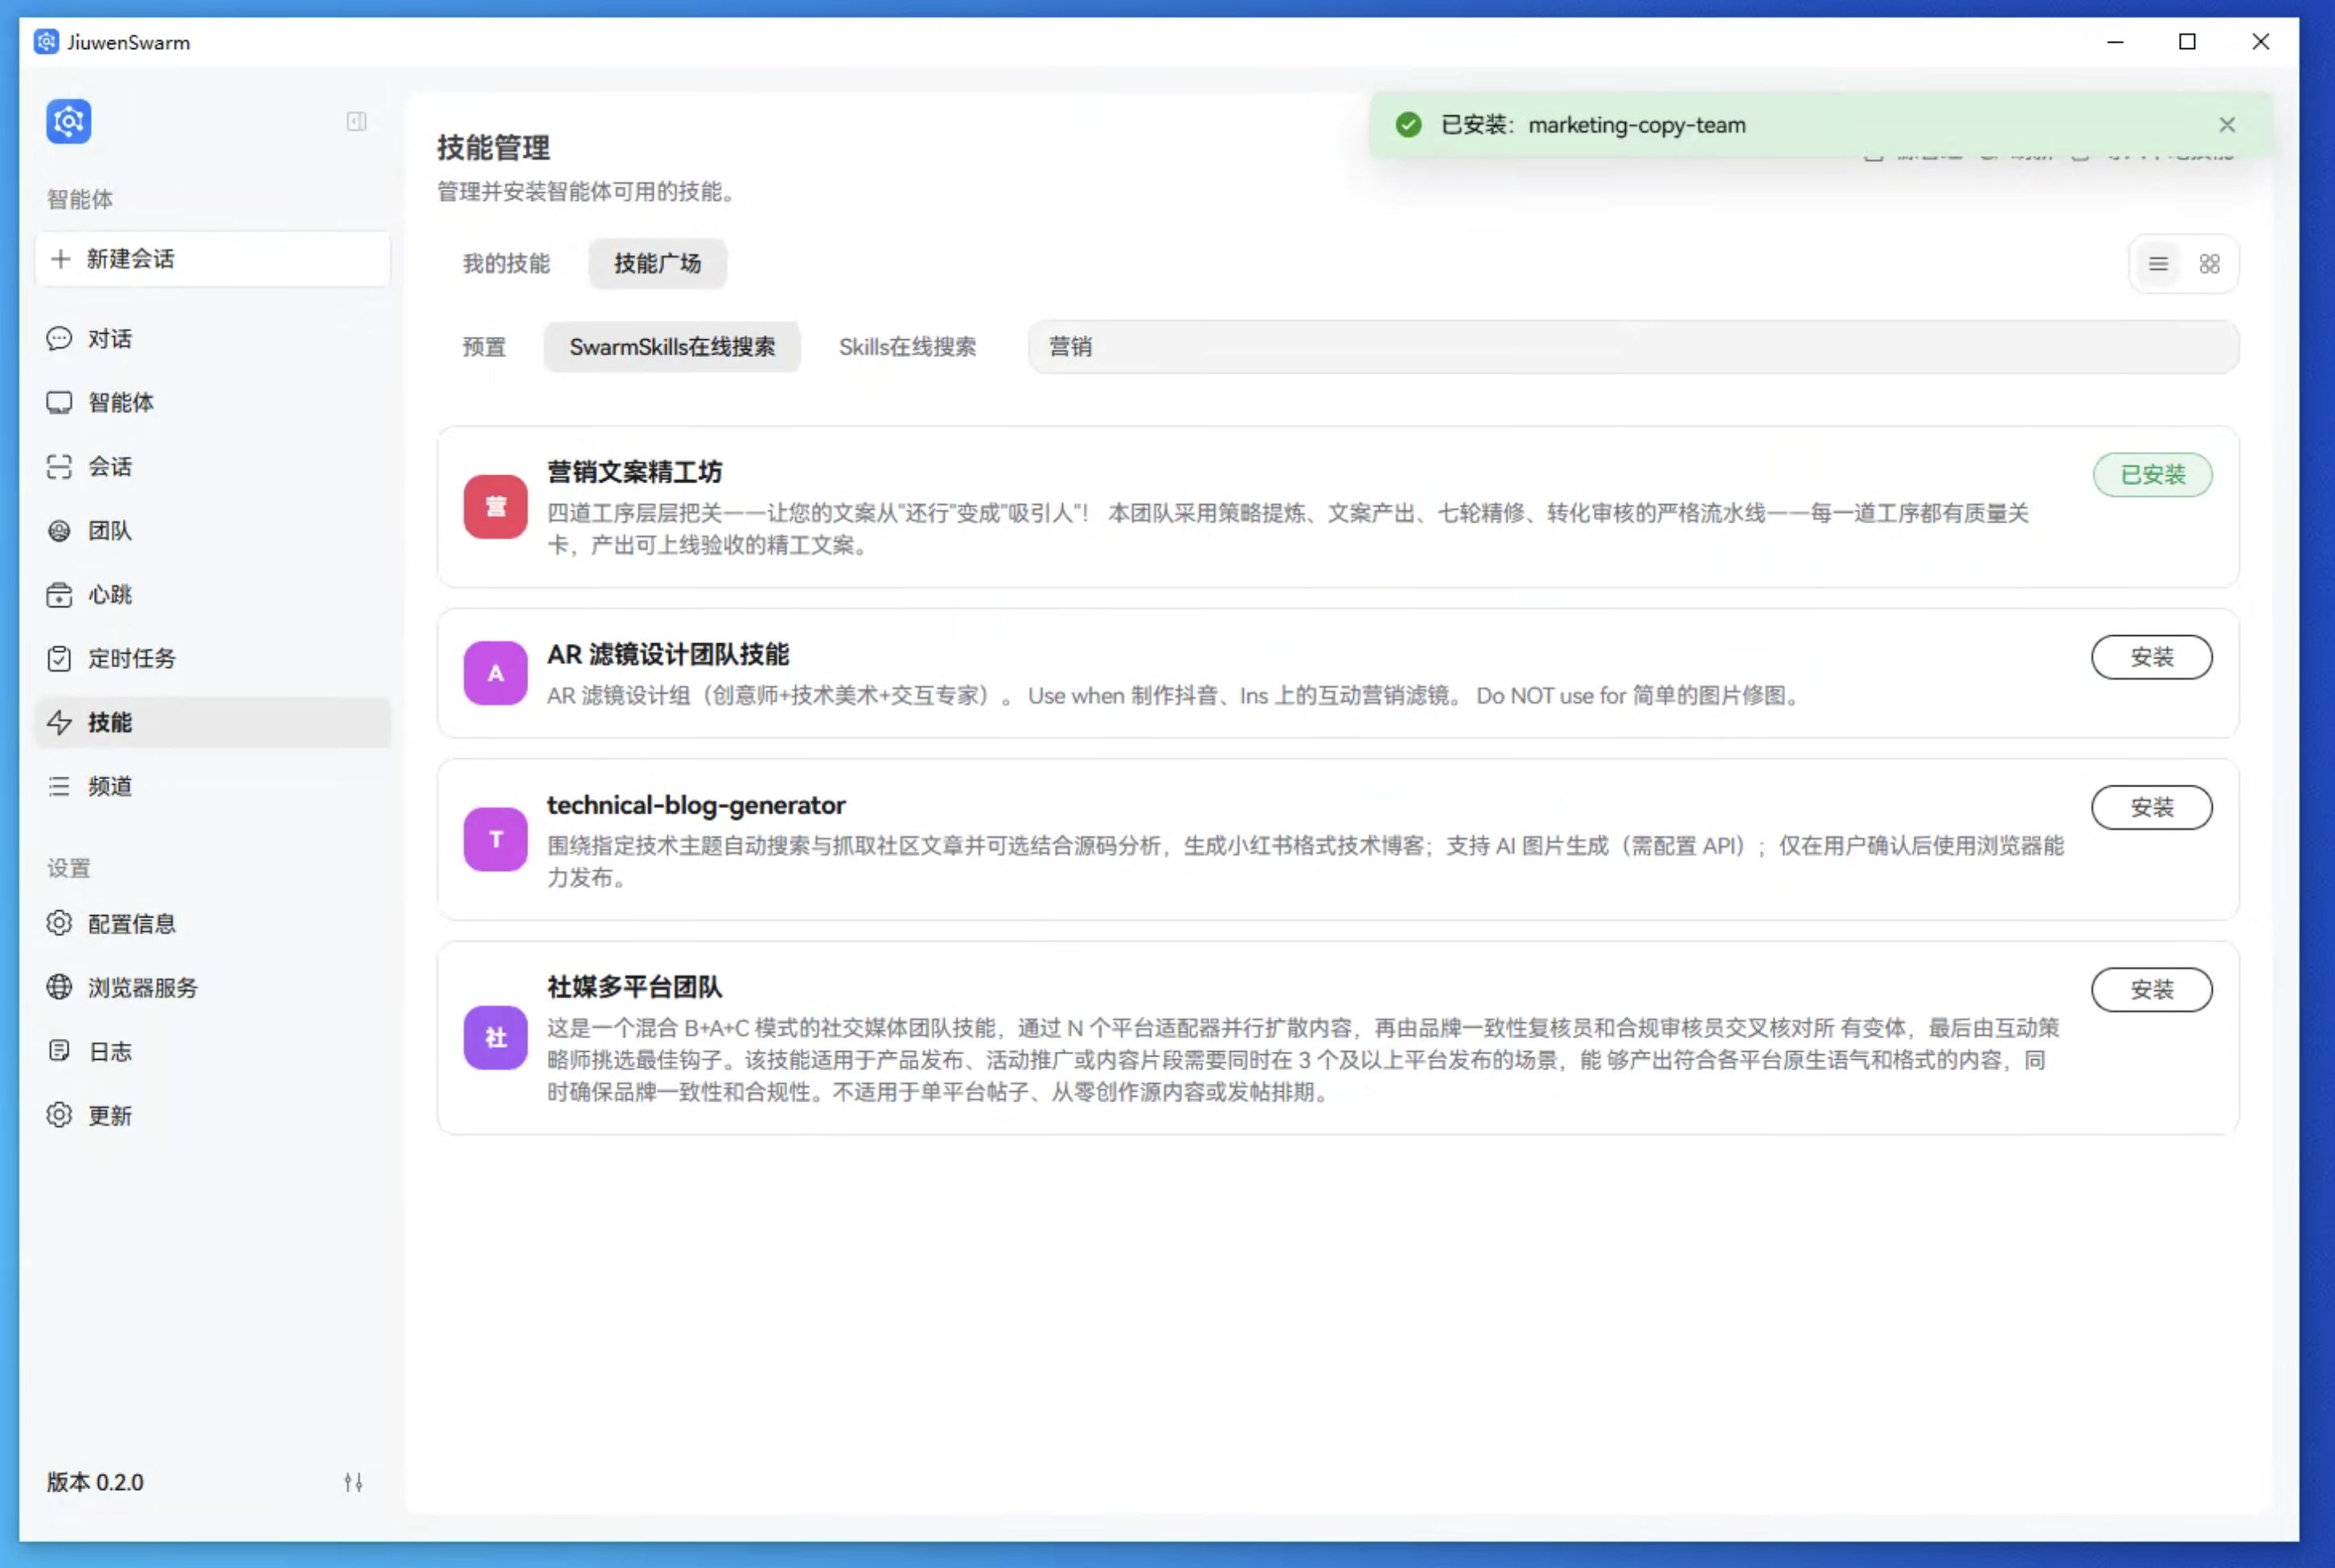Click the settings sliders icon beside version

click(x=353, y=1482)
